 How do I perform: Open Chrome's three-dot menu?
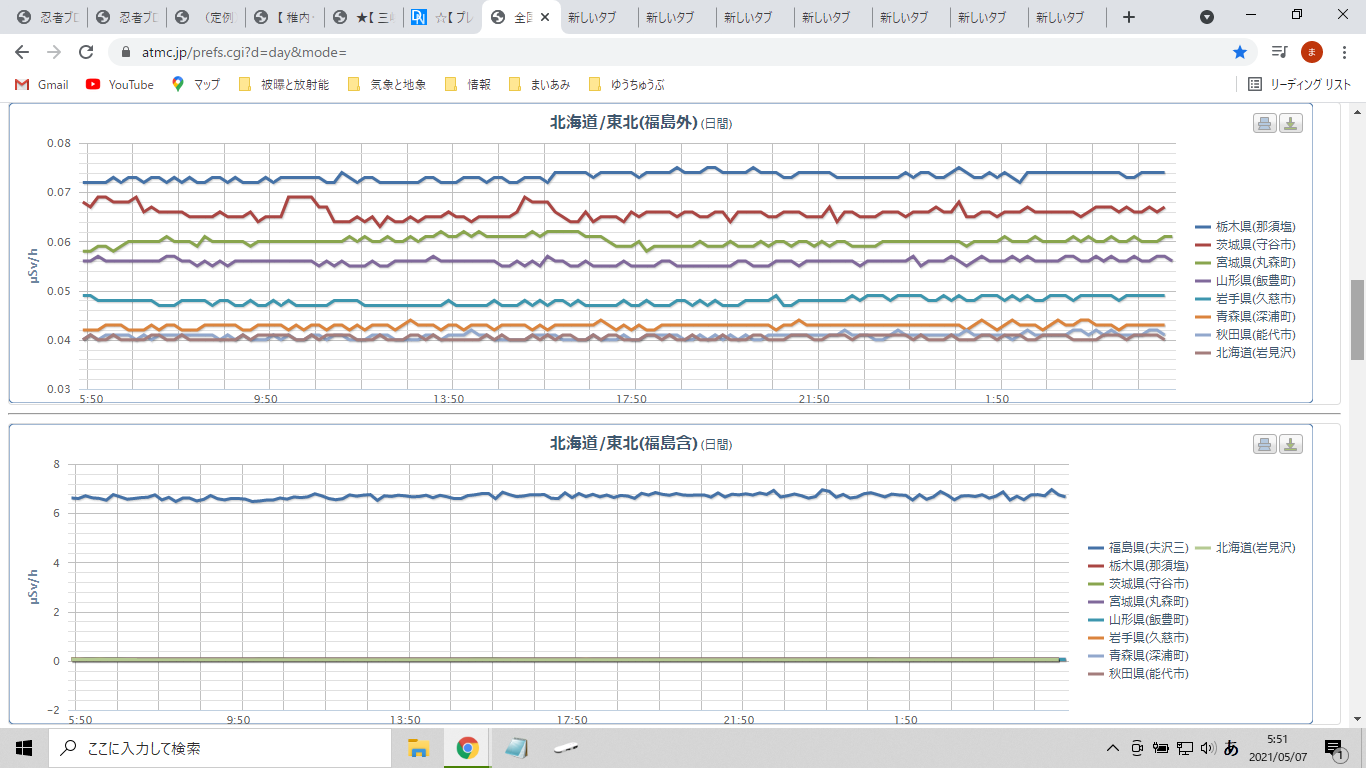coord(1345,52)
